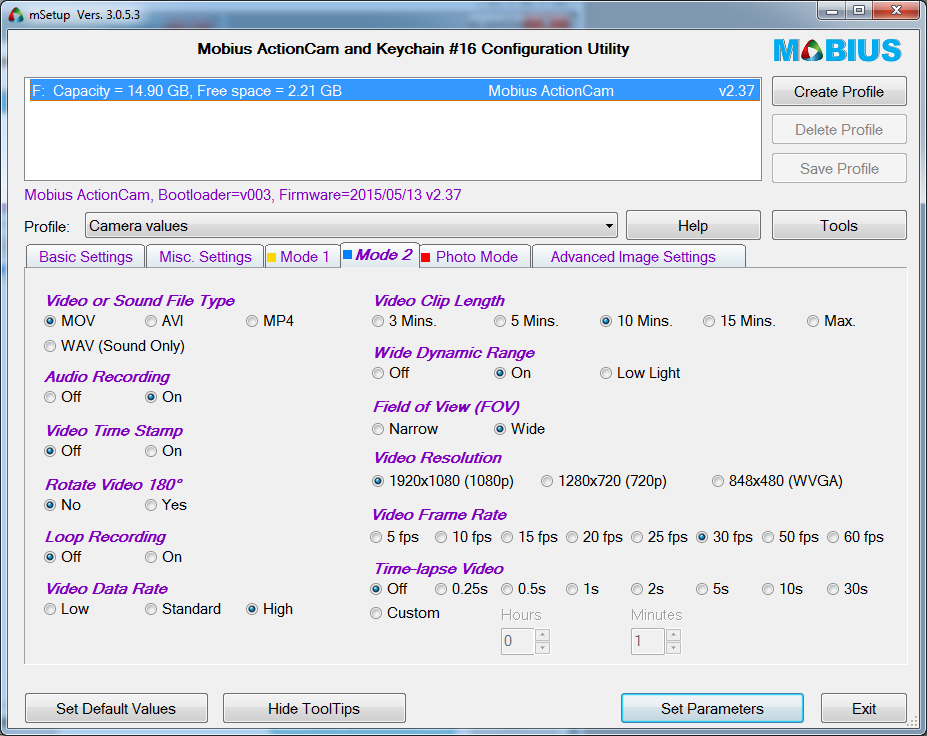Set Video Data Rate to Low
The image size is (927, 736).
67,609
